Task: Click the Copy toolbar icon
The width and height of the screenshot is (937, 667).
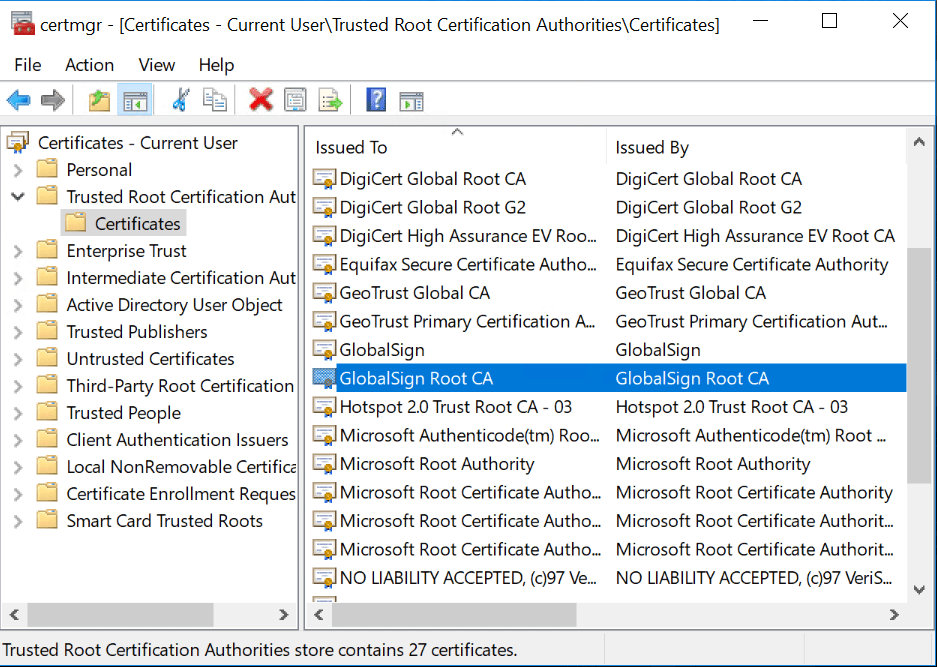Action: click(215, 99)
